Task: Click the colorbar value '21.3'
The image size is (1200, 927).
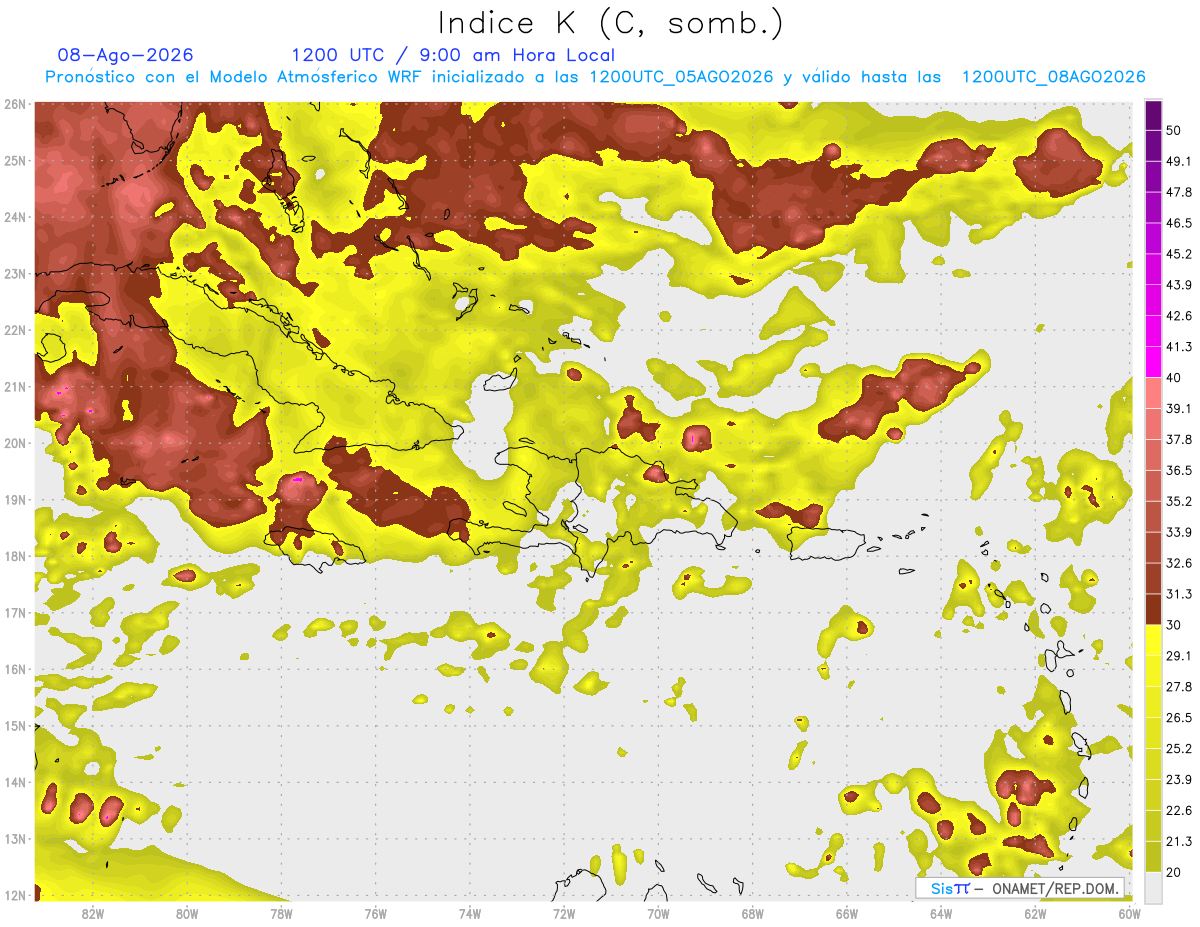Action: (1179, 842)
